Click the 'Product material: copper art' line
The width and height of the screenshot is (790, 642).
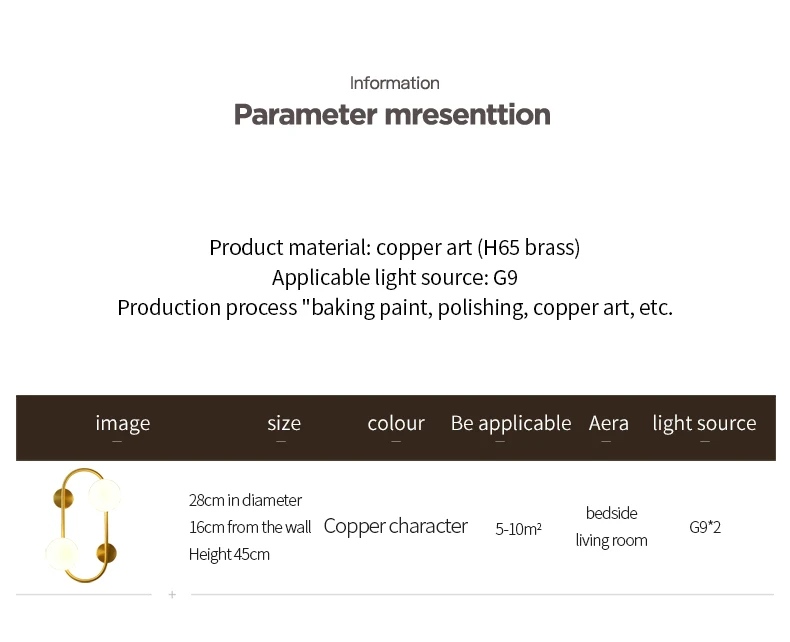(x=394, y=247)
